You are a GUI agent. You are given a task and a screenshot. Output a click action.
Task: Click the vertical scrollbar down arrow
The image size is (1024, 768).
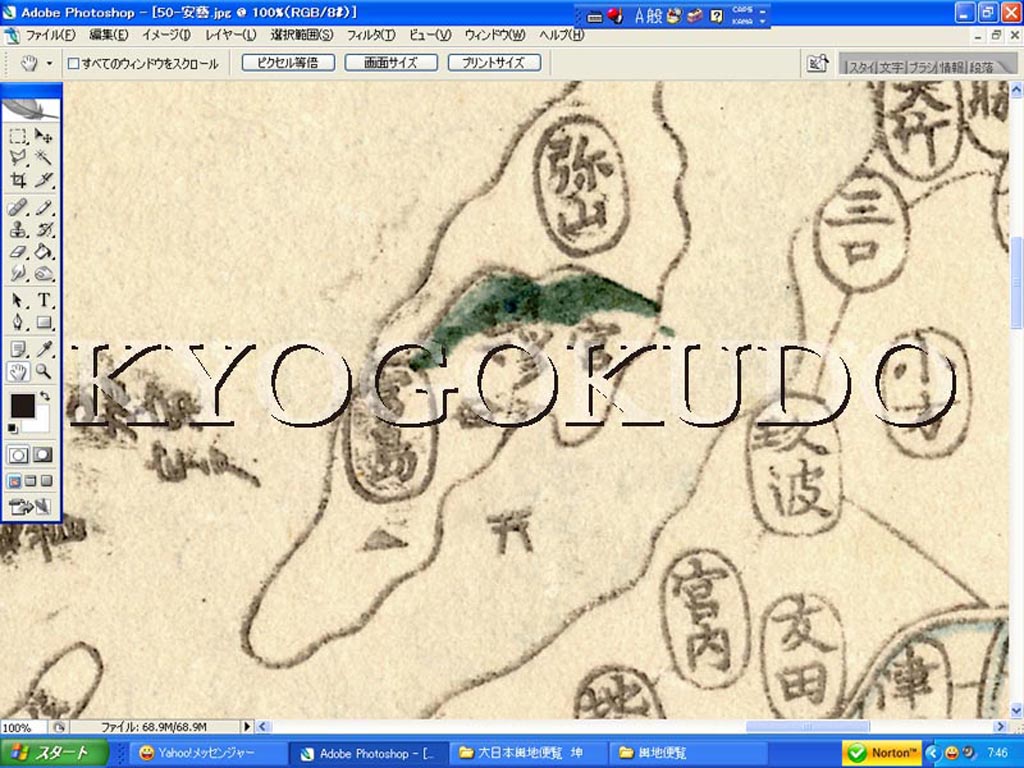1016,711
